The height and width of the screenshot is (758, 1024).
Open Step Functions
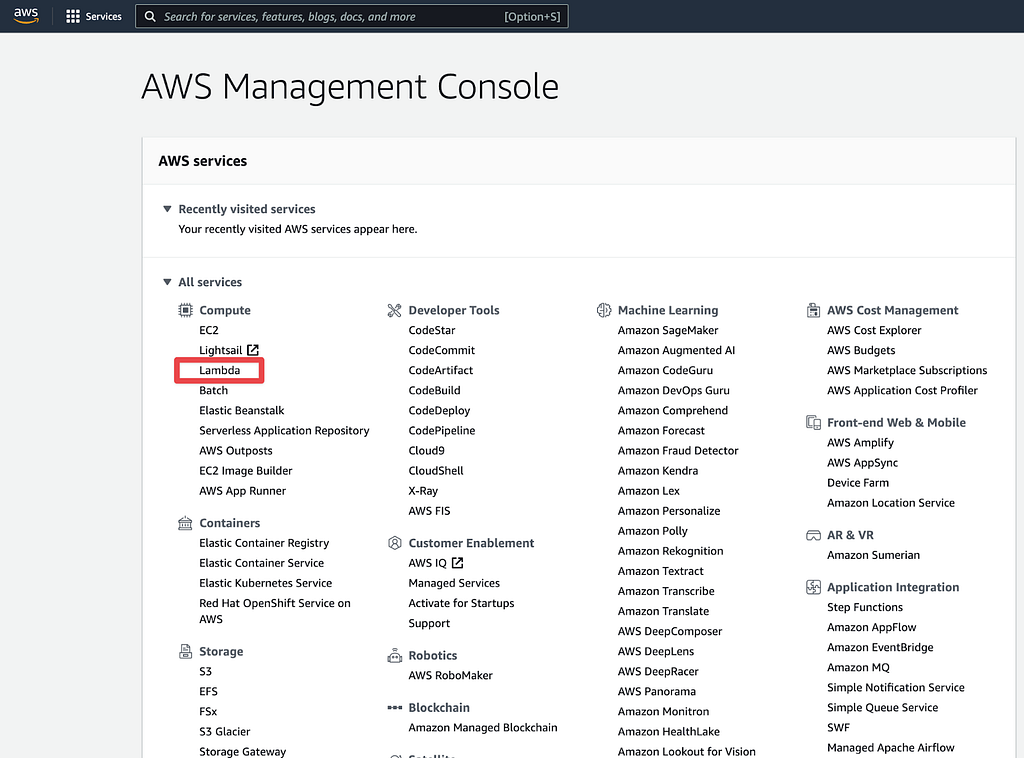(865, 607)
